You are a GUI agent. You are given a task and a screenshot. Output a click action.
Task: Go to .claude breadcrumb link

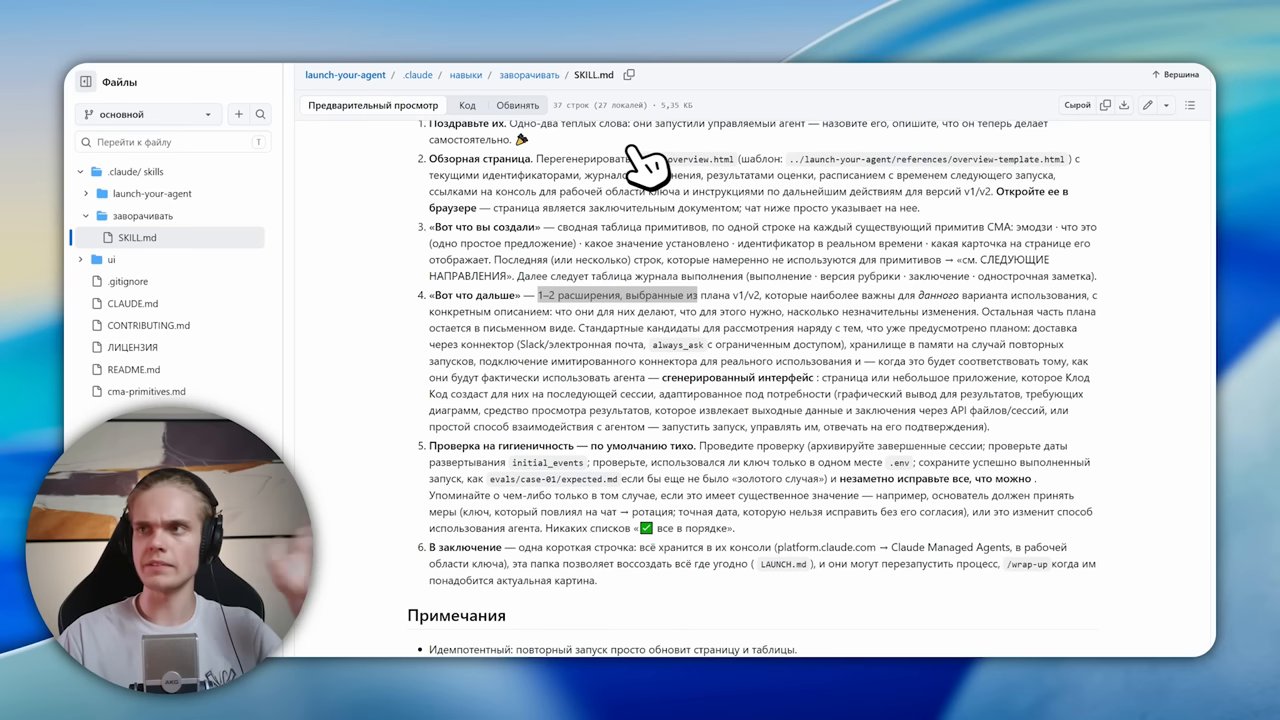[418, 75]
